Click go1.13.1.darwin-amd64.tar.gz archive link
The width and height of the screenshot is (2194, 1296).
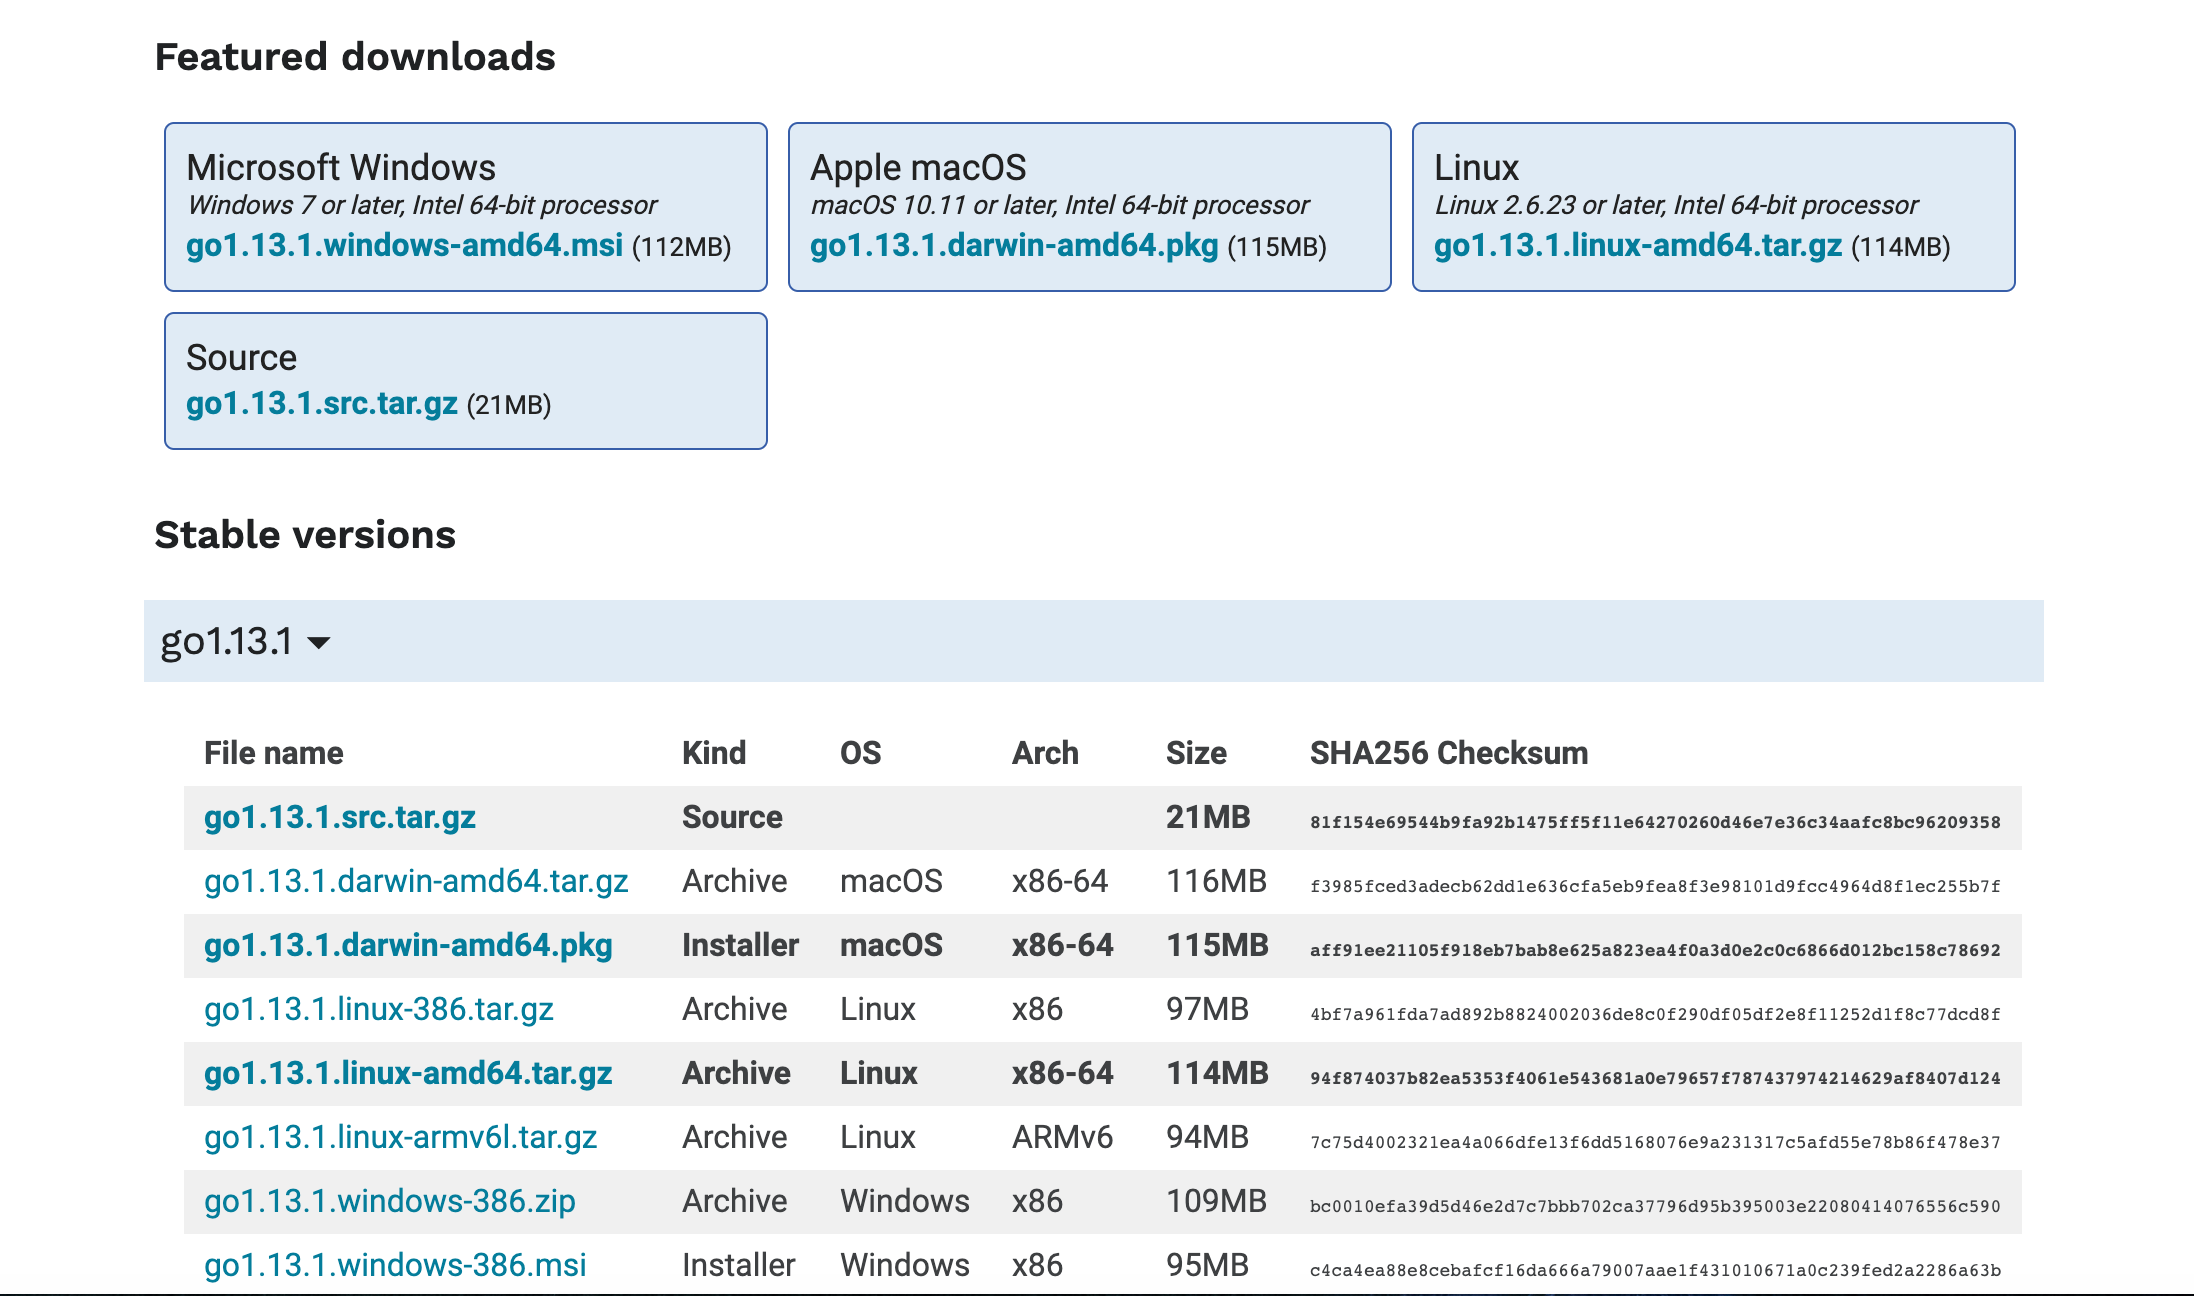tap(416, 881)
